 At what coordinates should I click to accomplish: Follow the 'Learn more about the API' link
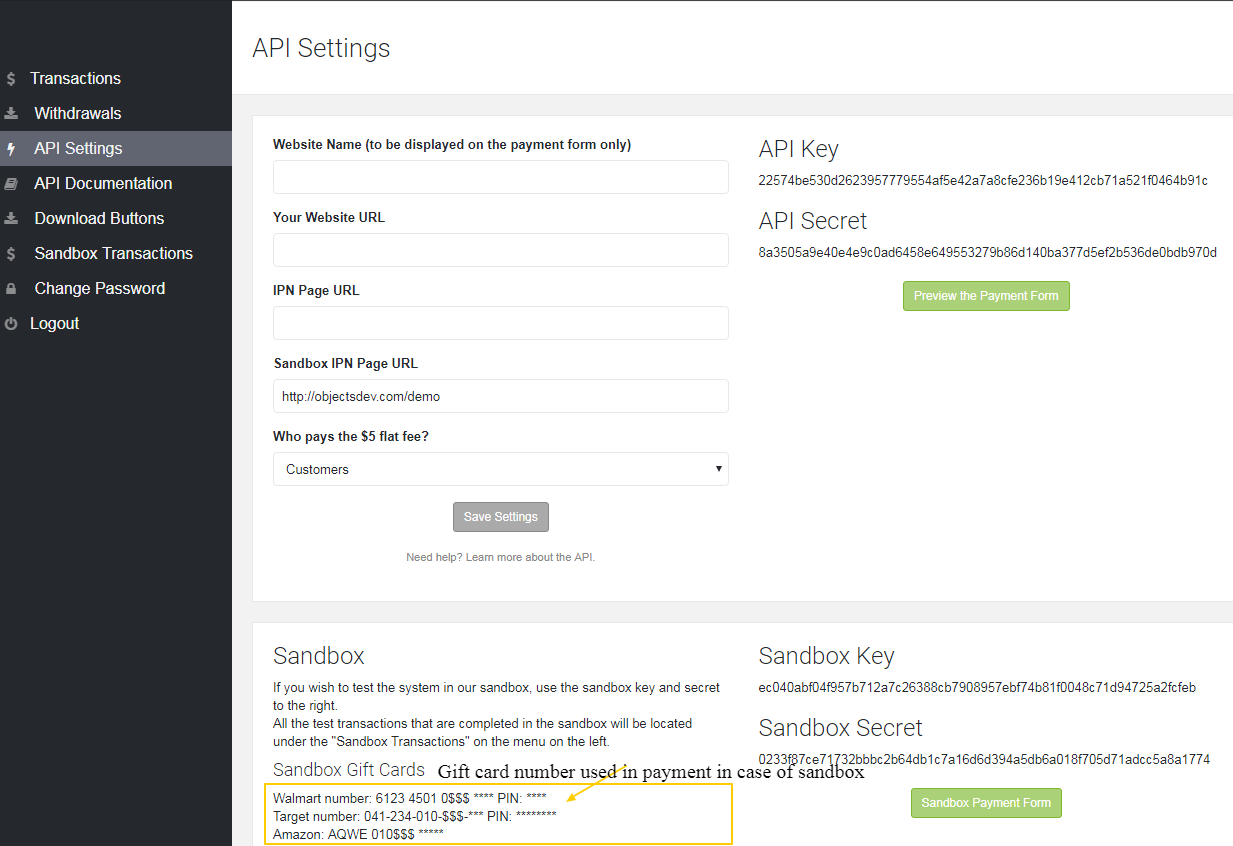coord(530,557)
